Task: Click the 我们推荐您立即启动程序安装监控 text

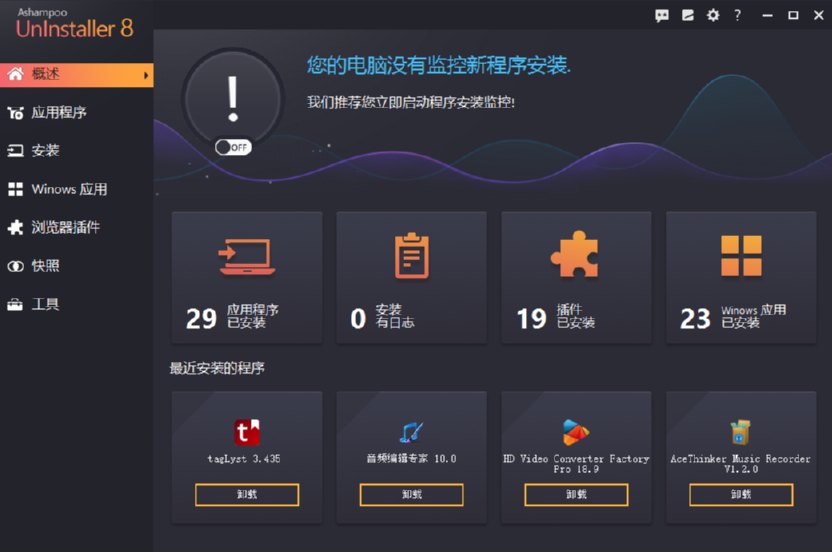Action: pyautogui.click(x=411, y=102)
